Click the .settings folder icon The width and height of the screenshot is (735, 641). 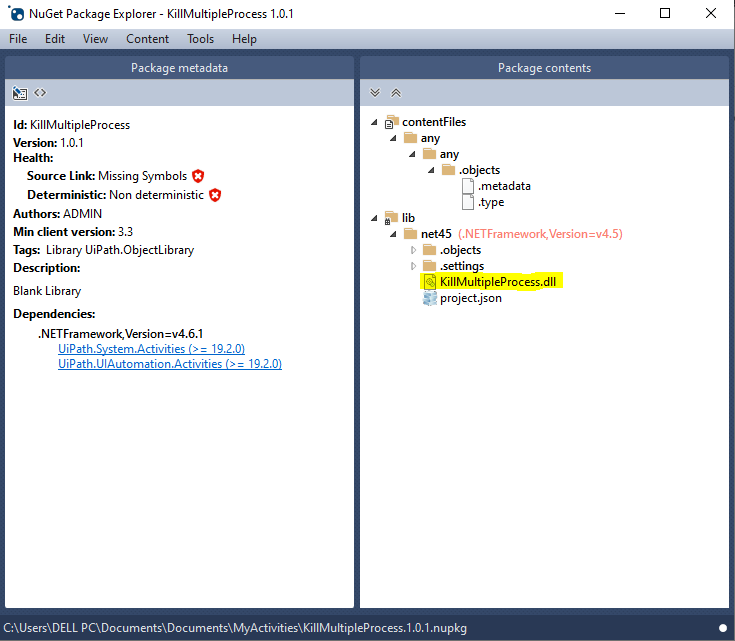(429, 266)
